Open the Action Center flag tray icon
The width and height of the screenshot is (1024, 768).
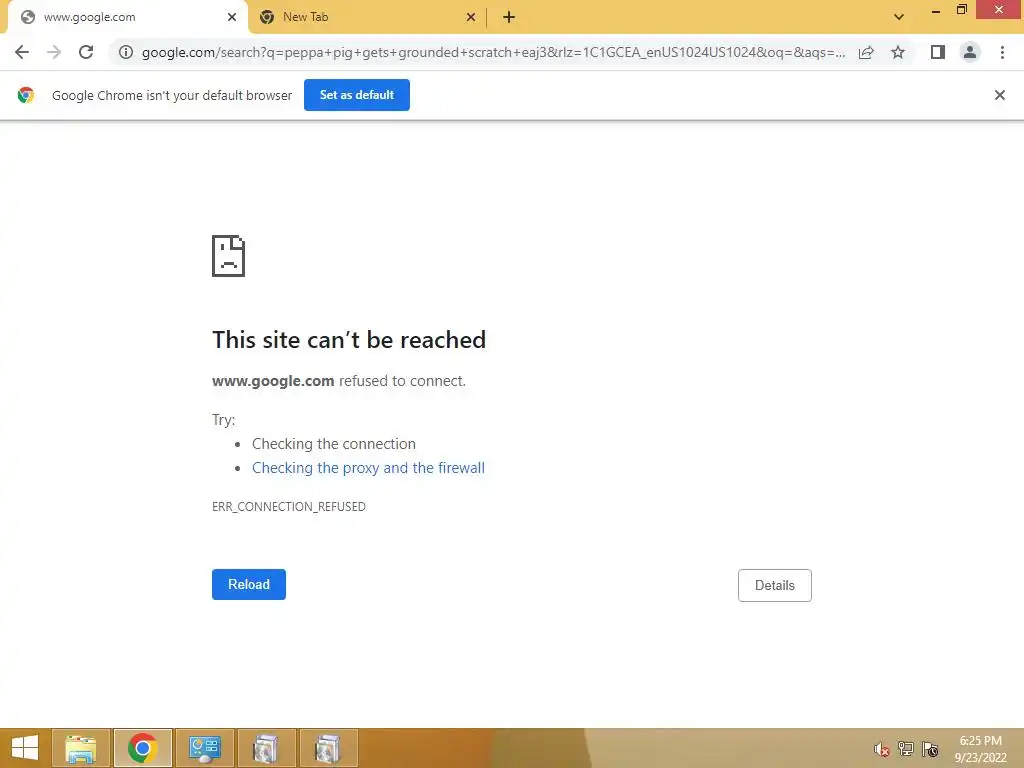coord(930,749)
